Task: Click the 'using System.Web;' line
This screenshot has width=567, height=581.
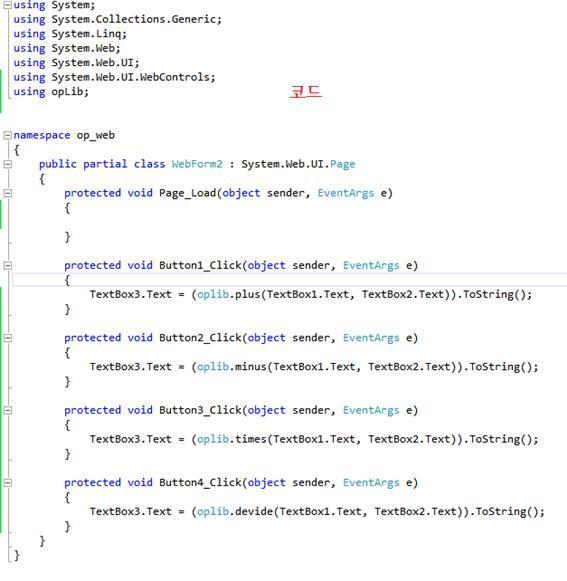Action: point(67,48)
